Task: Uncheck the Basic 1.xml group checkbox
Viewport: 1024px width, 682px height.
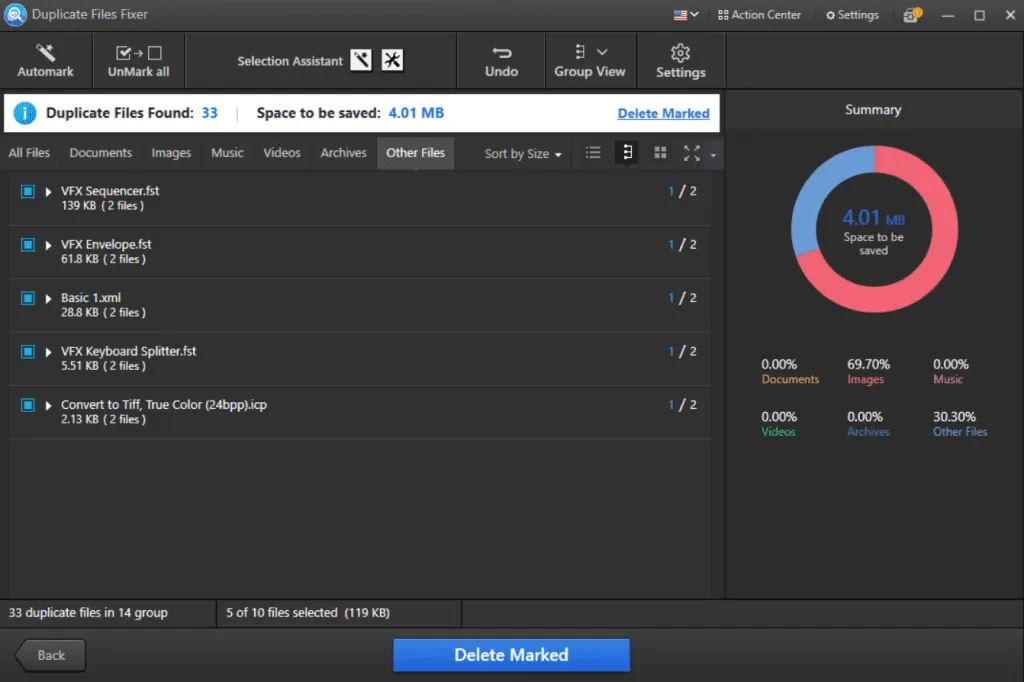Action: 28,298
